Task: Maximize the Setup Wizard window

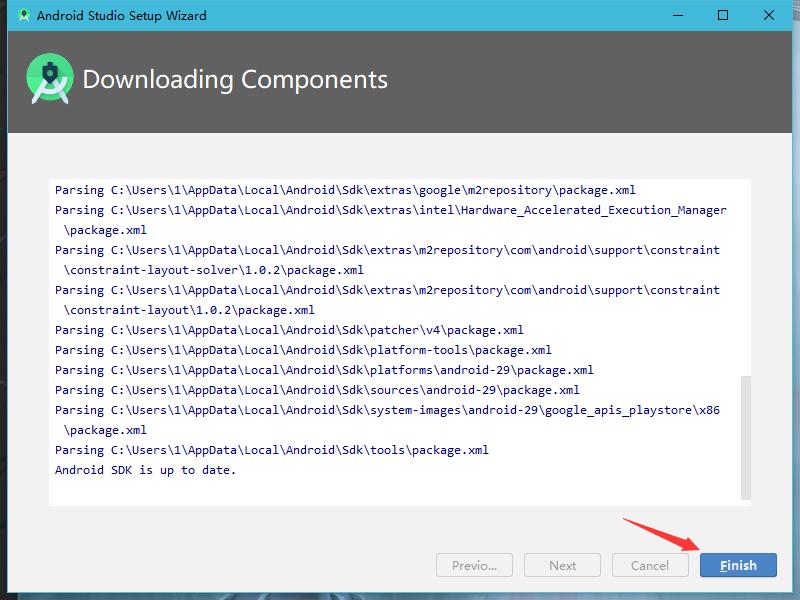Action: tap(723, 15)
